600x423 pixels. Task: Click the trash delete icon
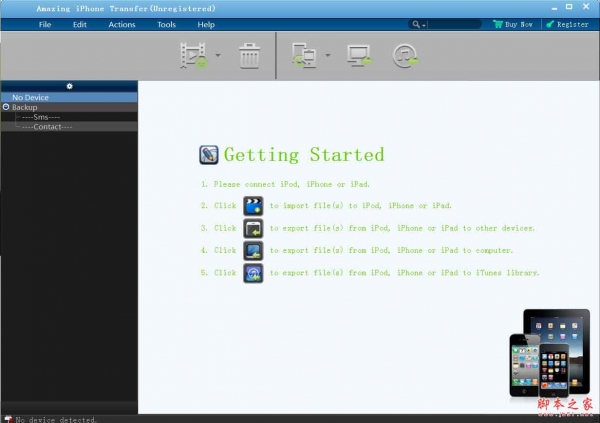tap(249, 56)
